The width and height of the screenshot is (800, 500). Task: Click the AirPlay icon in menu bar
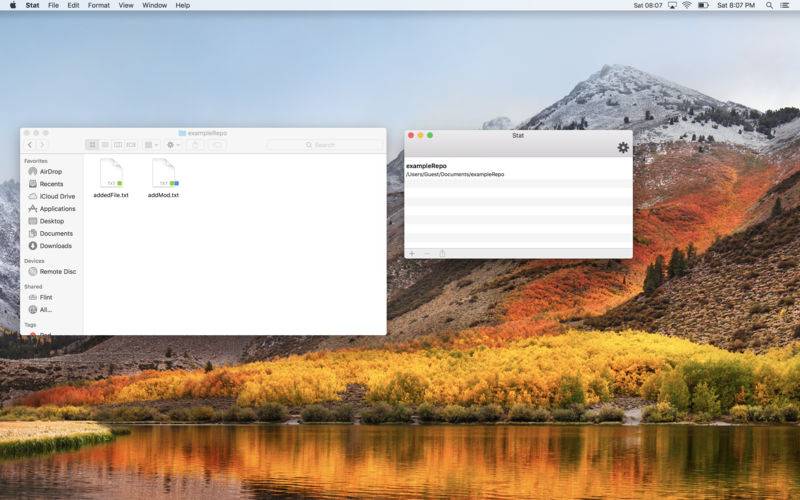[672, 5]
